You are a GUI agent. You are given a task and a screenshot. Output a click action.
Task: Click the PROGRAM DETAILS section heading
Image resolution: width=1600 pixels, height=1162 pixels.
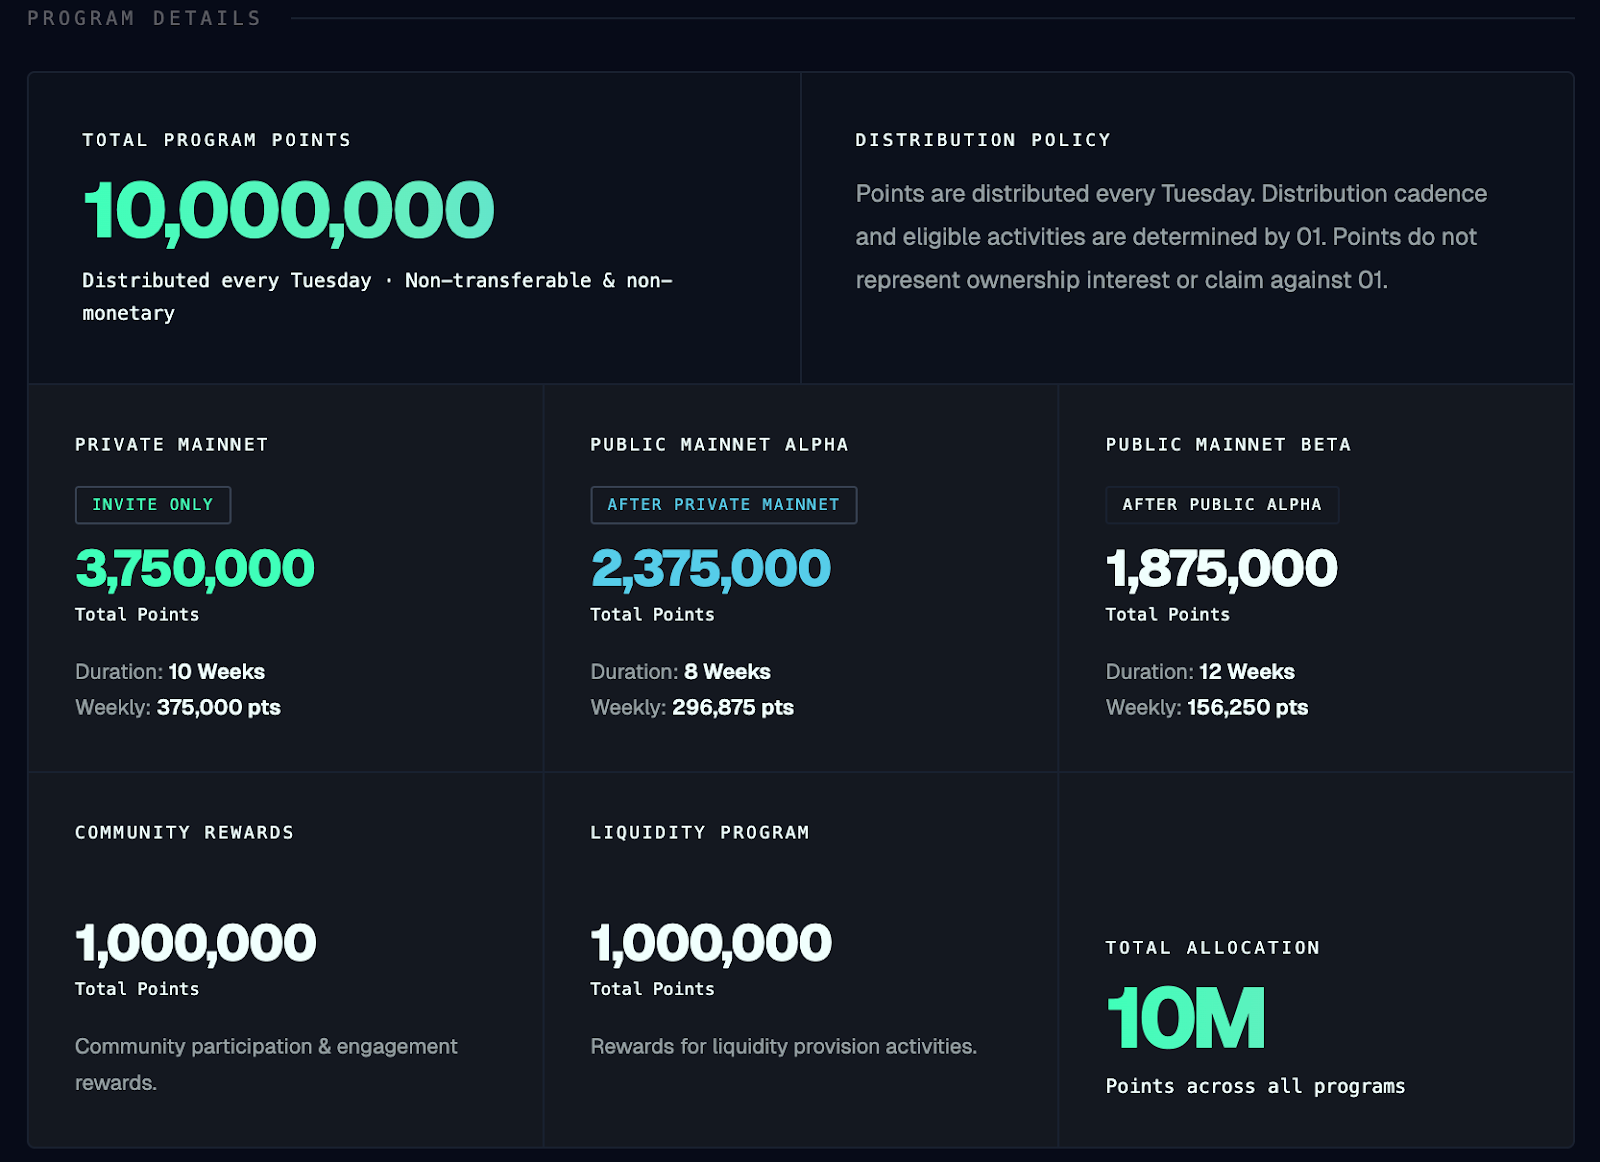pos(144,18)
